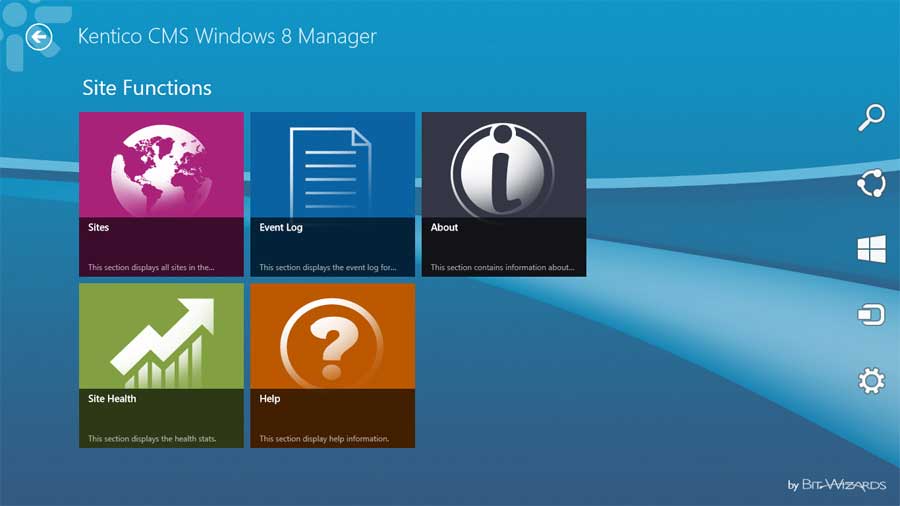Click the "Site Functions" heading

(x=147, y=88)
